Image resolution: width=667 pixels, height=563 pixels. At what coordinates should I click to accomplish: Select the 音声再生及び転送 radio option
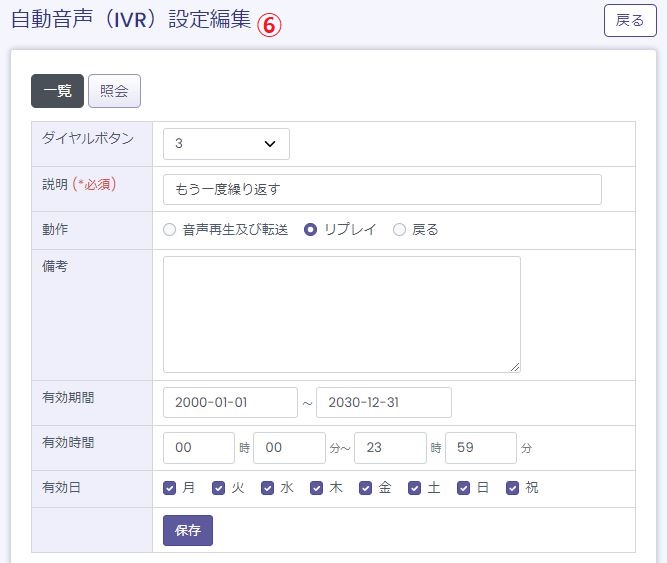pyautogui.click(x=170, y=230)
